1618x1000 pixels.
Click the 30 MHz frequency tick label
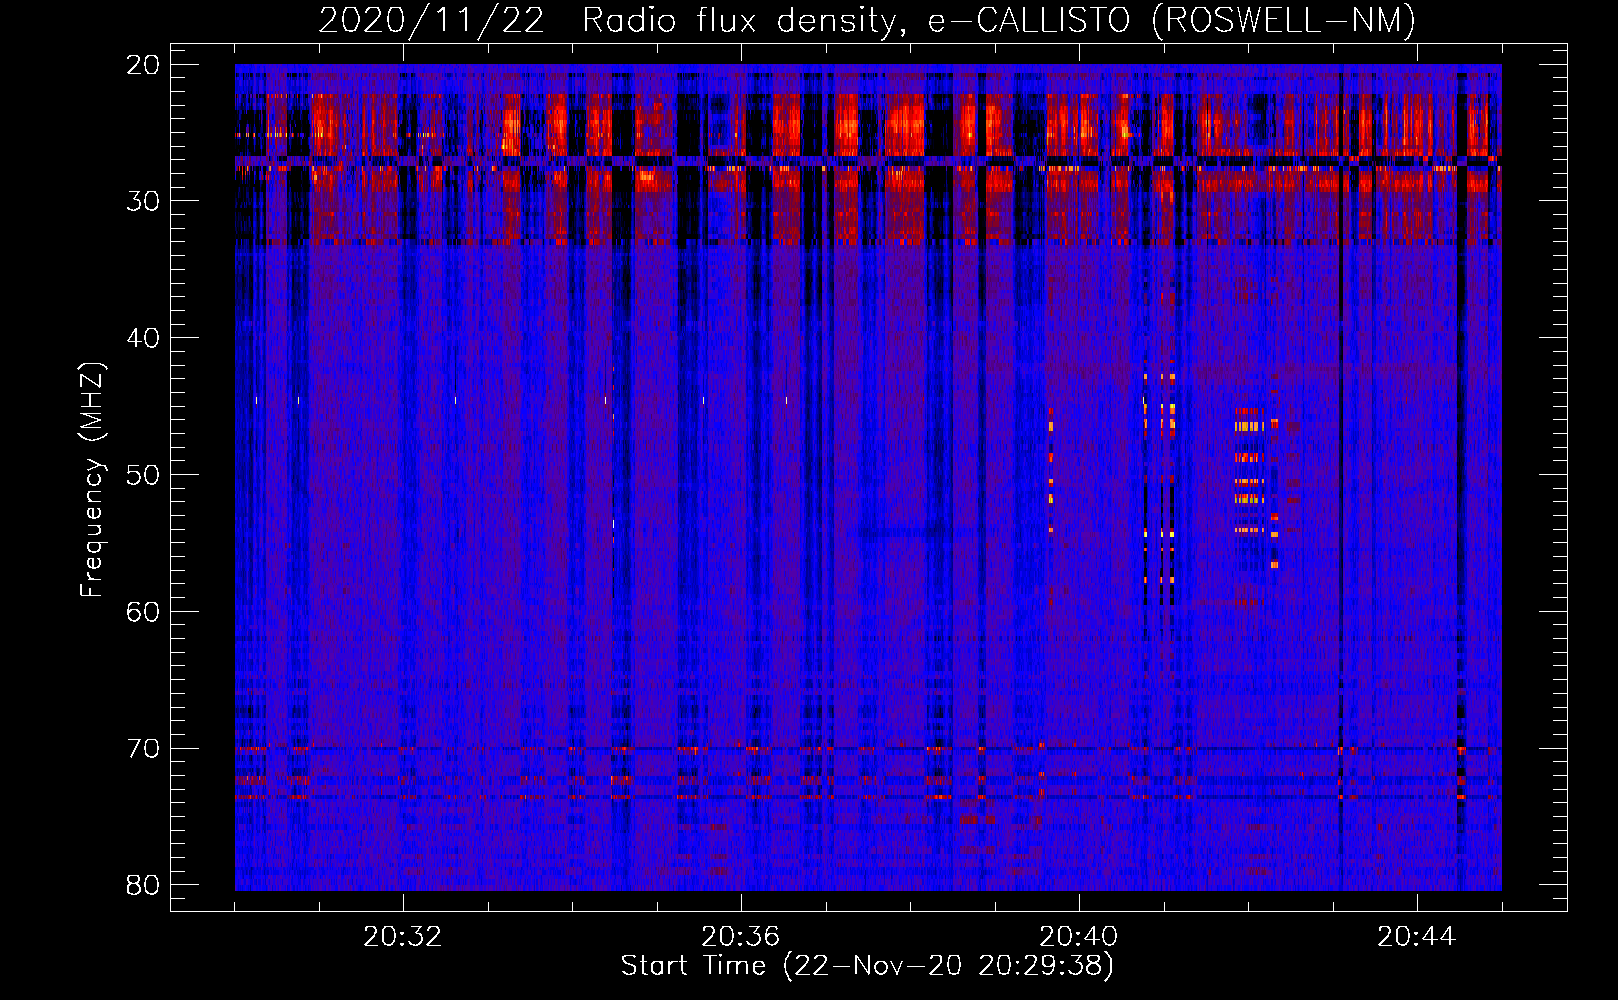click(144, 201)
